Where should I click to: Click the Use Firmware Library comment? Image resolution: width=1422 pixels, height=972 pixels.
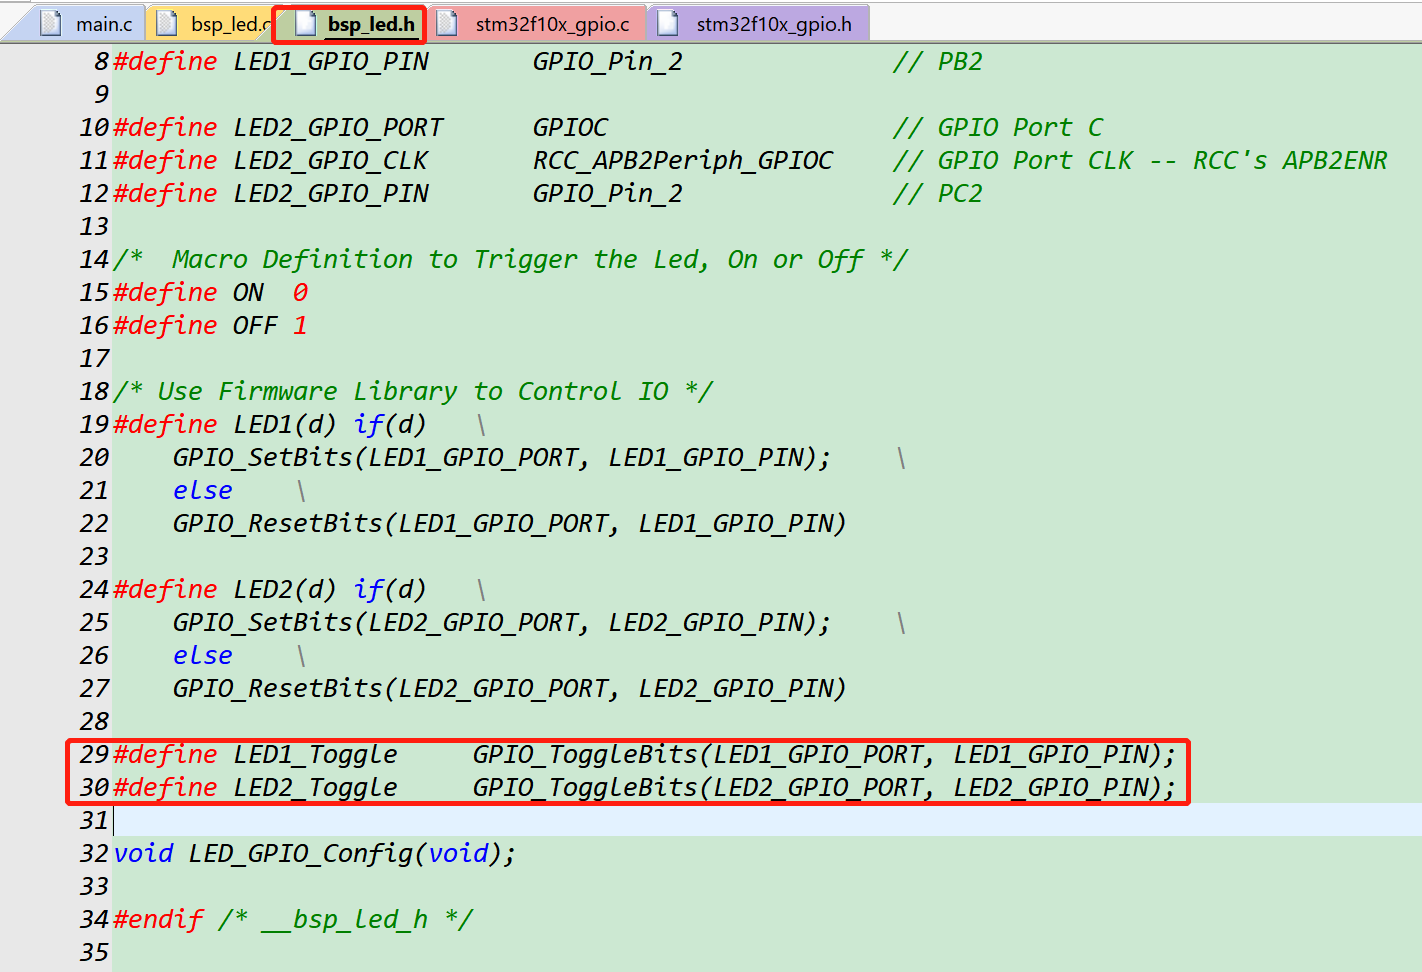point(413,391)
